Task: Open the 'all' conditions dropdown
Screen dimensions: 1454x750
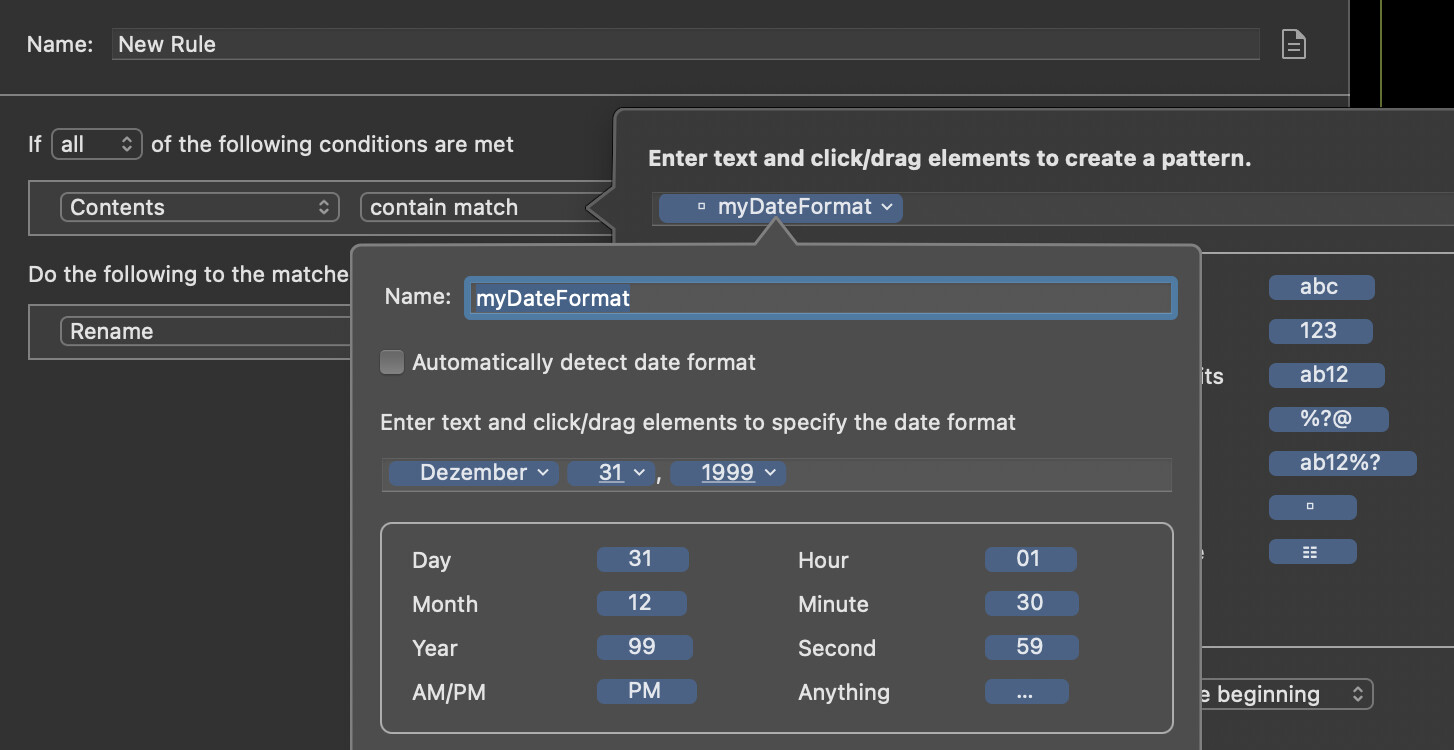Action: pos(96,144)
